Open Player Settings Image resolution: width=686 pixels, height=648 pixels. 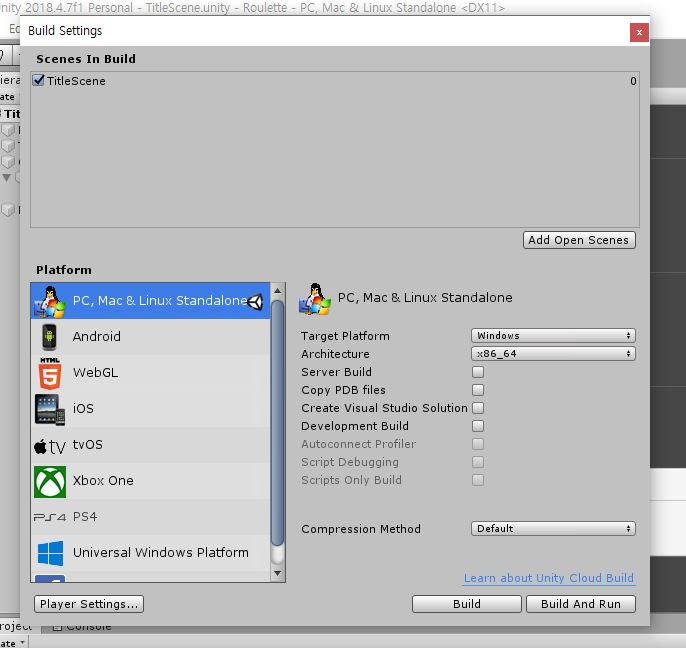pyautogui.click(x=89, y=604)
